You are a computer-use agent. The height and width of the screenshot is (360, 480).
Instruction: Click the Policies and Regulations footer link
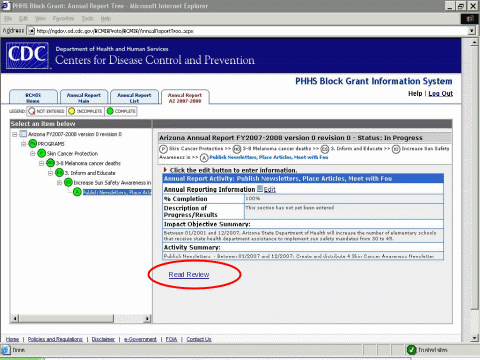55,339
